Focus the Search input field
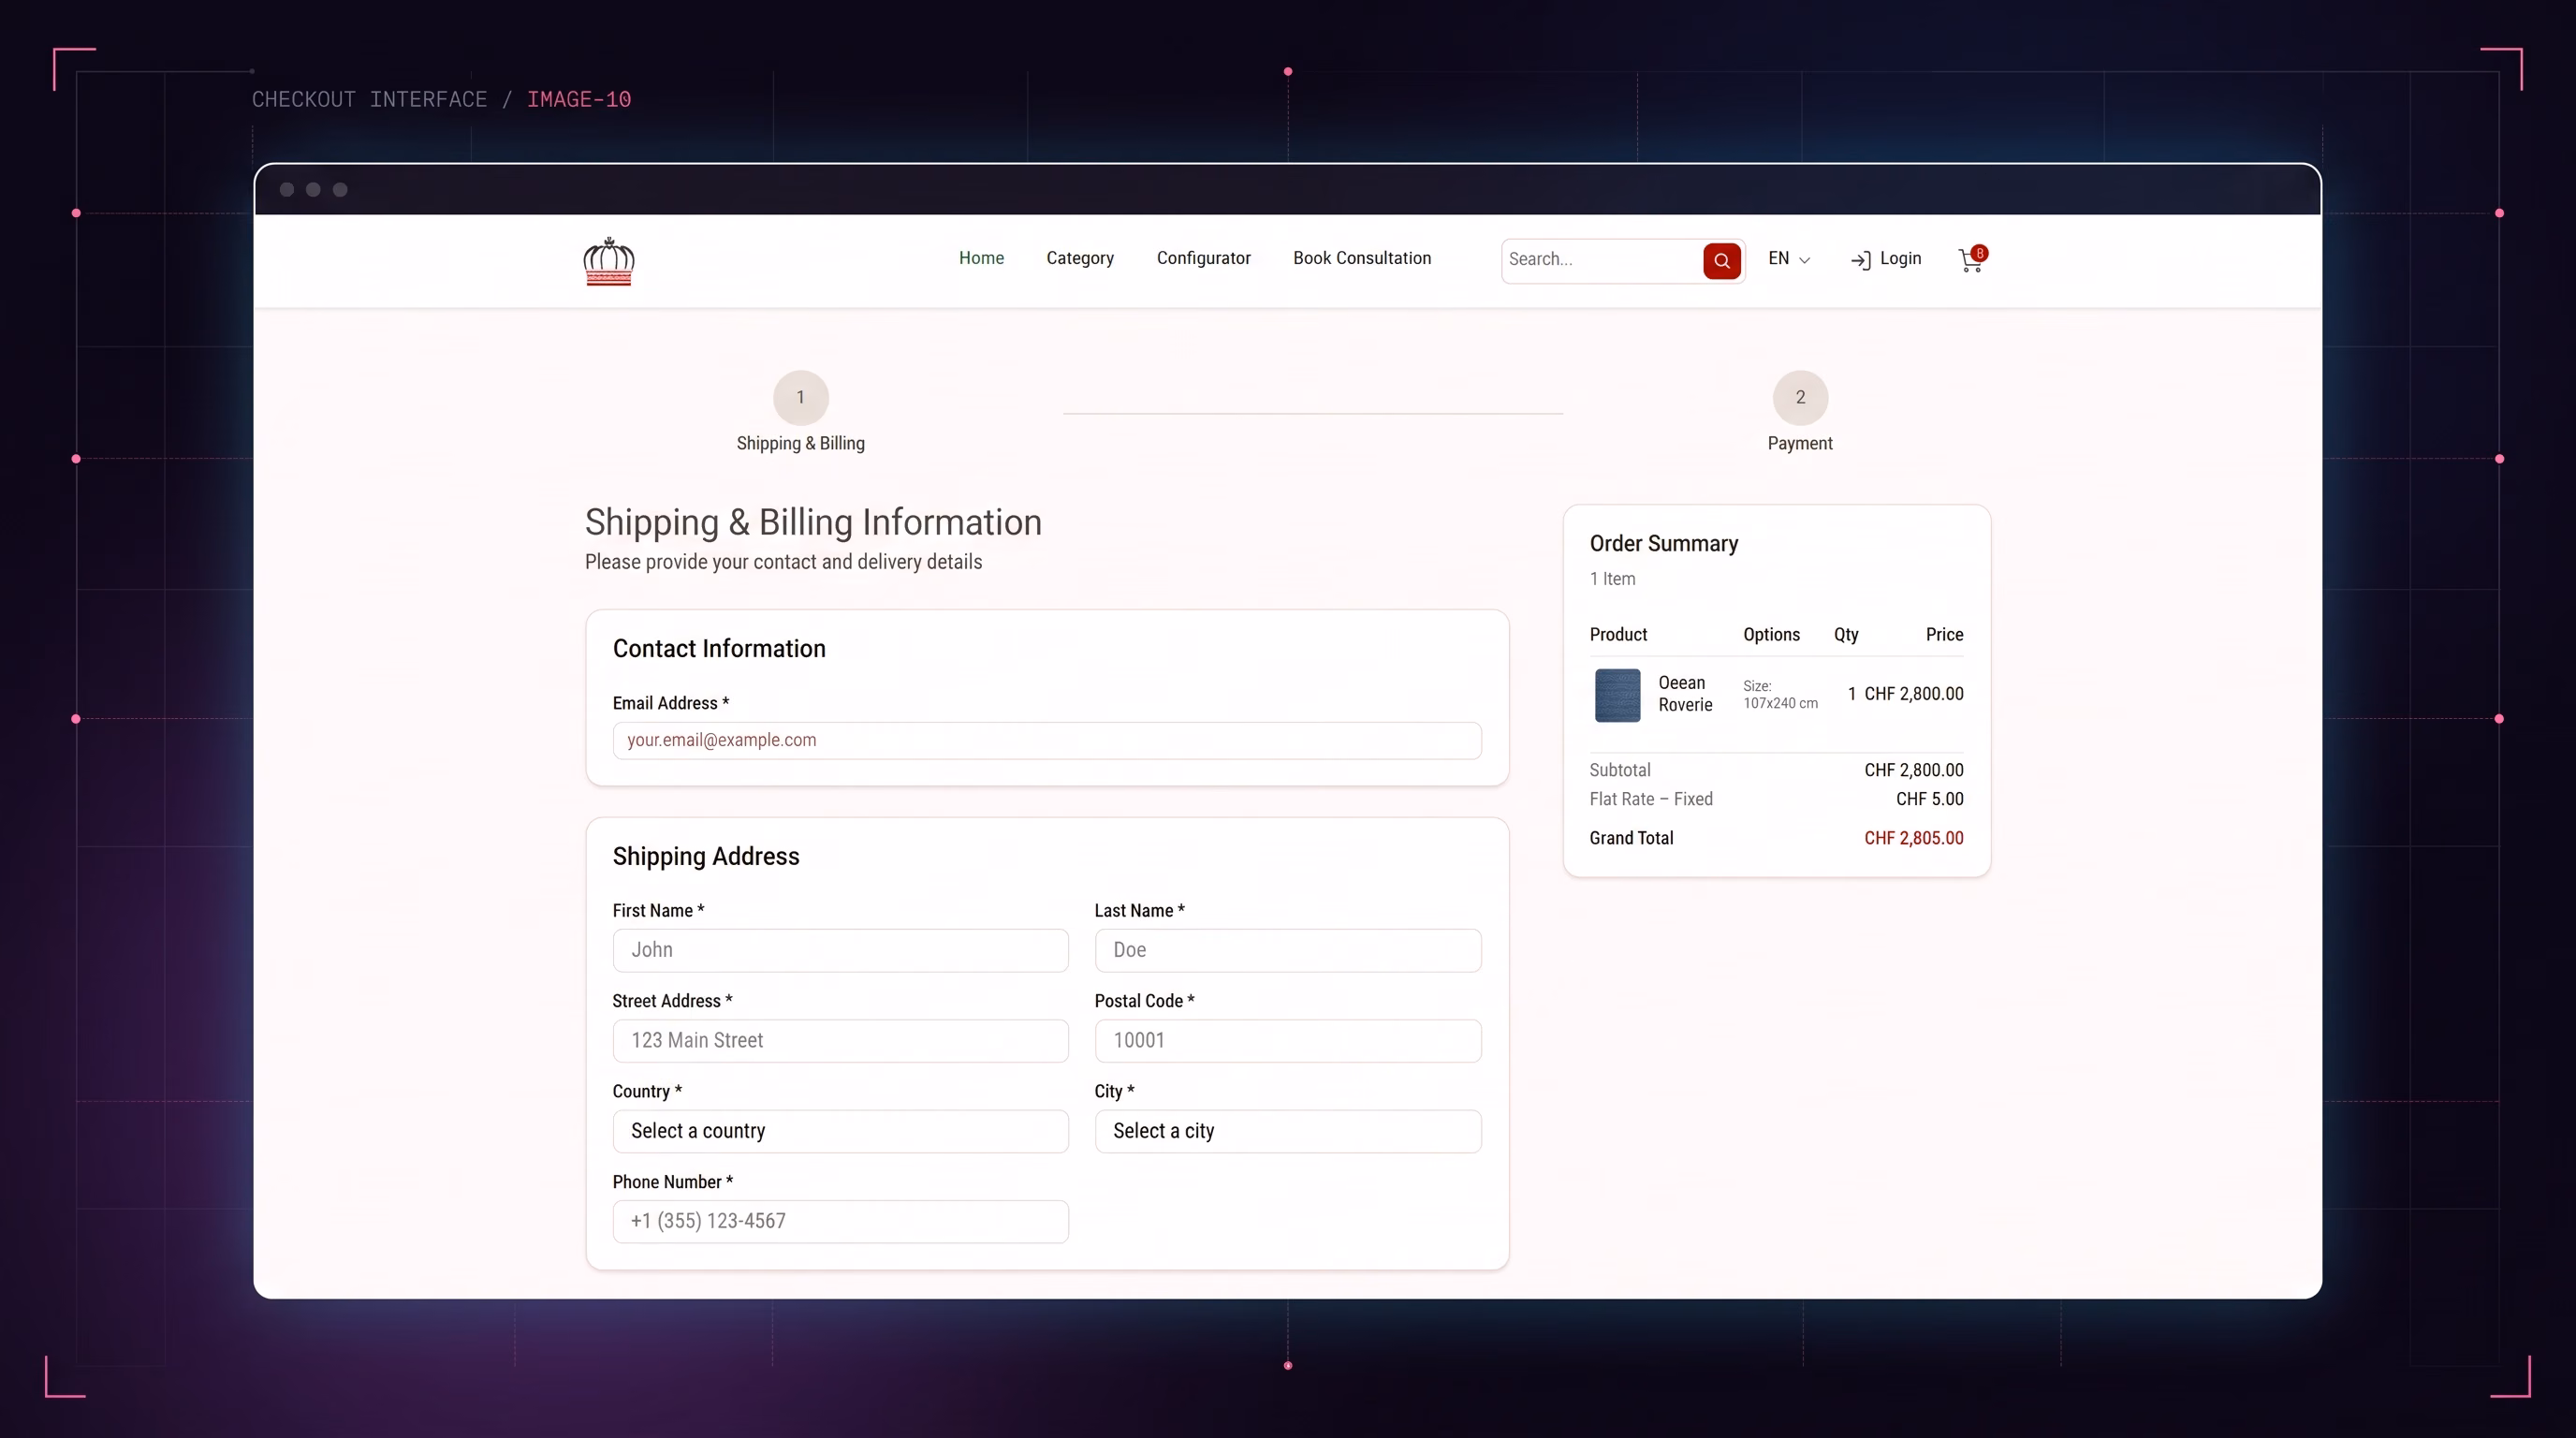Image resolution: width=2576 pixels, height=1438 pixels. [x=1602, y=260]
